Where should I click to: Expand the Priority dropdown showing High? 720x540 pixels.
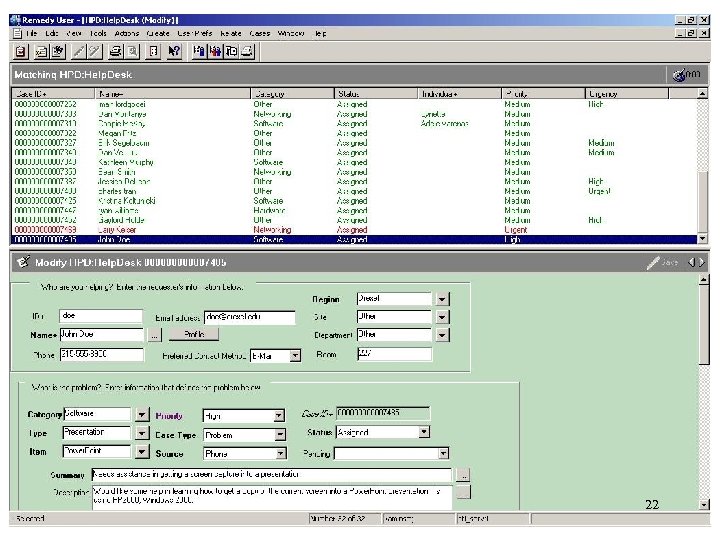[x=280, y=416]
